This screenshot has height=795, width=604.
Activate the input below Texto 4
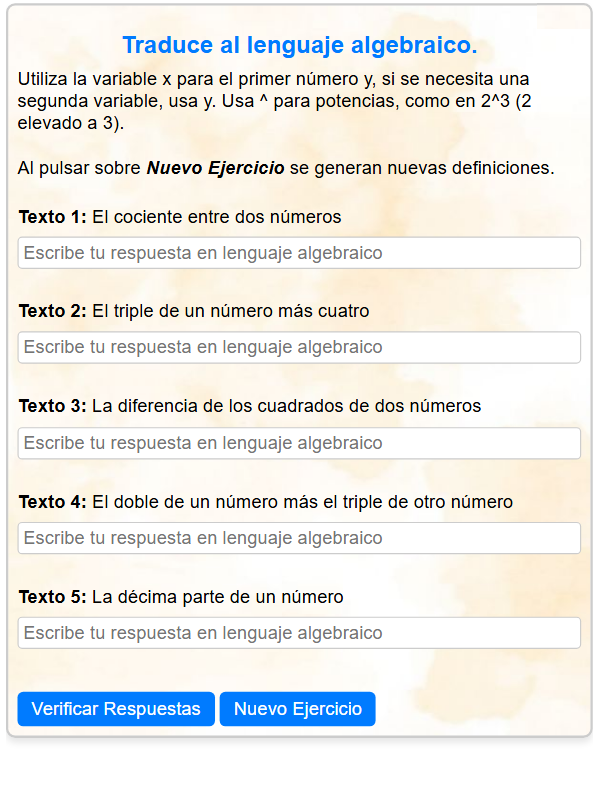click(x=299, y=538)
